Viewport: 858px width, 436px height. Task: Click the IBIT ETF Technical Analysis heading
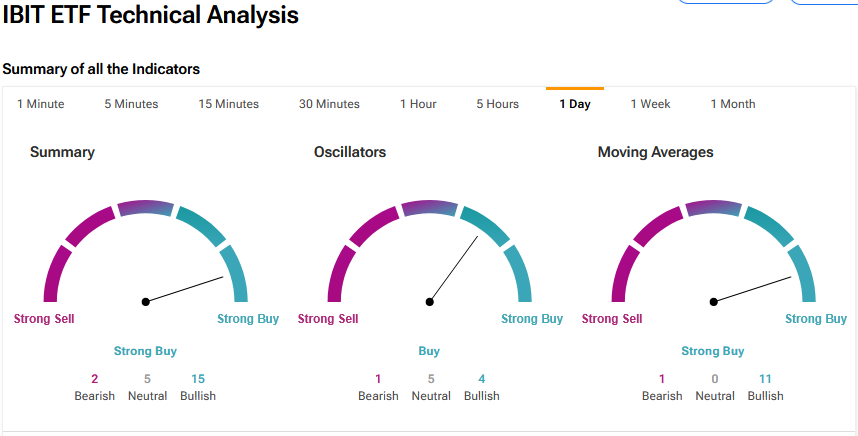151,16
